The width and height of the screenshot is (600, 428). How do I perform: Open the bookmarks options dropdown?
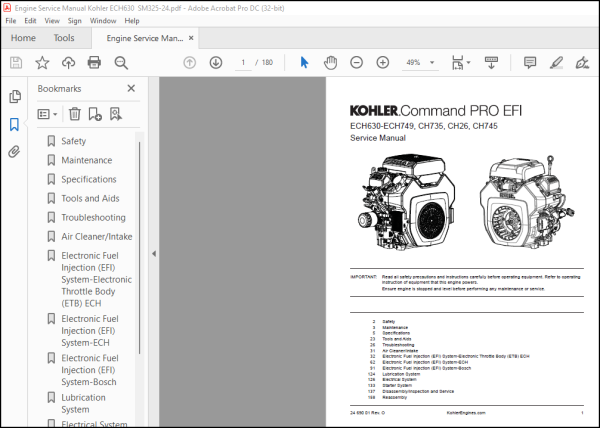pos(47,114)
